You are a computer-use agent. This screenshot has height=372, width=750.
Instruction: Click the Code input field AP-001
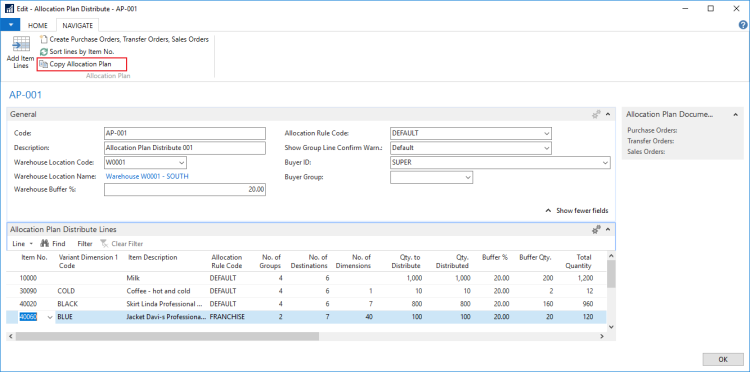(185, 133)
